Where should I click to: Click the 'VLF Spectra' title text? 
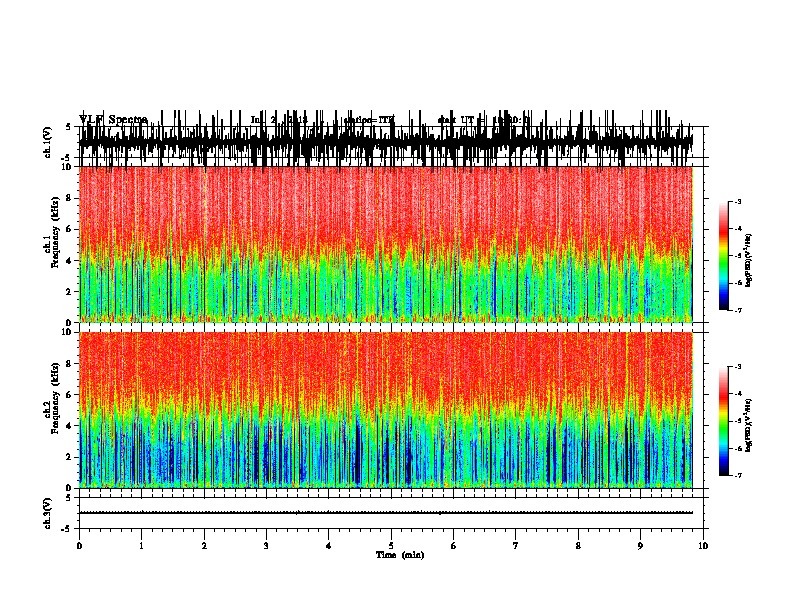pos(113,120)
